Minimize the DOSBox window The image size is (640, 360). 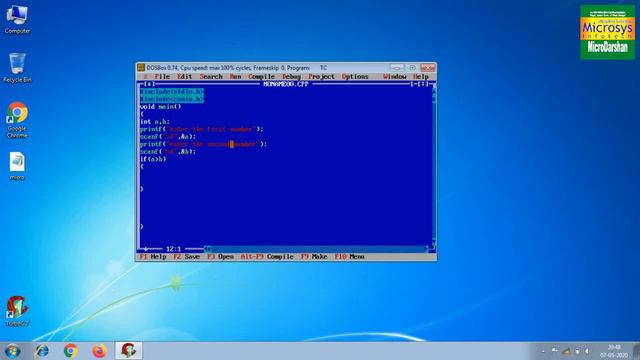tap(397, 67)
